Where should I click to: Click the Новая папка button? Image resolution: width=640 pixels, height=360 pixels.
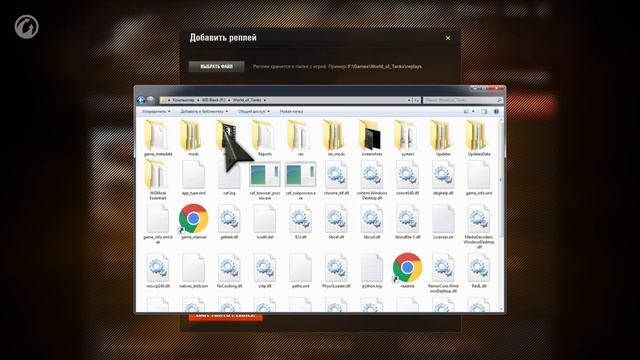291,111
